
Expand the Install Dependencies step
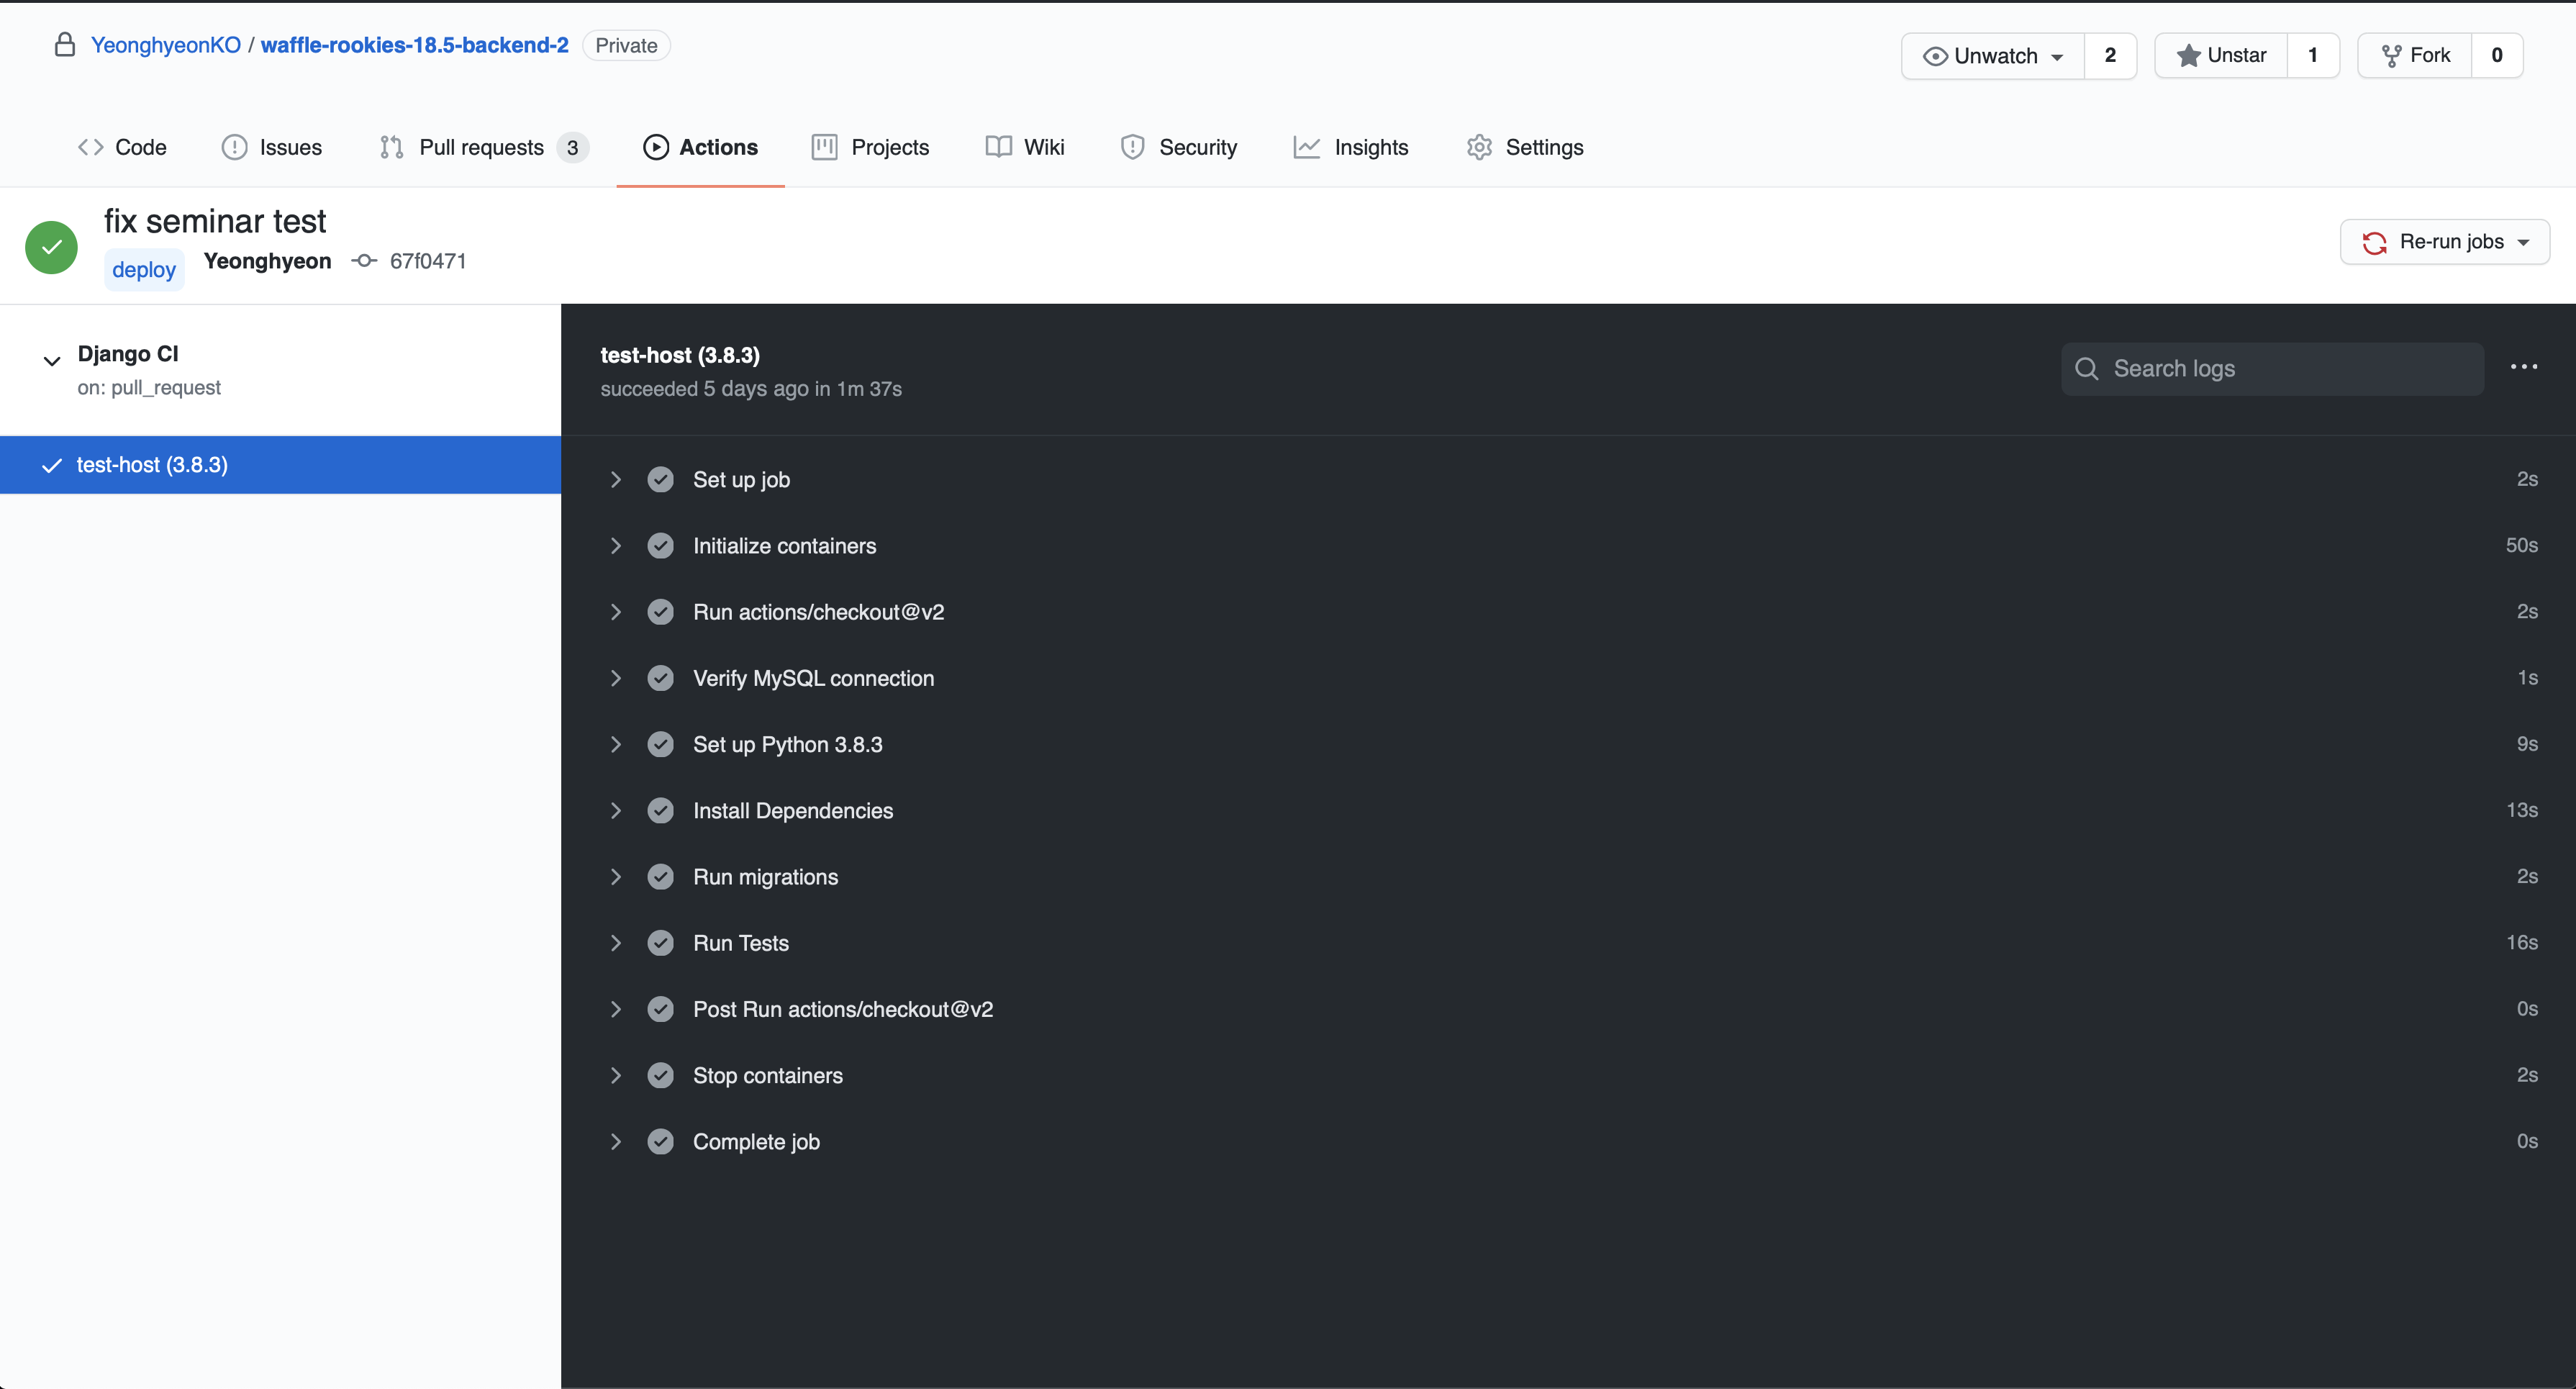tap(616, 810)
